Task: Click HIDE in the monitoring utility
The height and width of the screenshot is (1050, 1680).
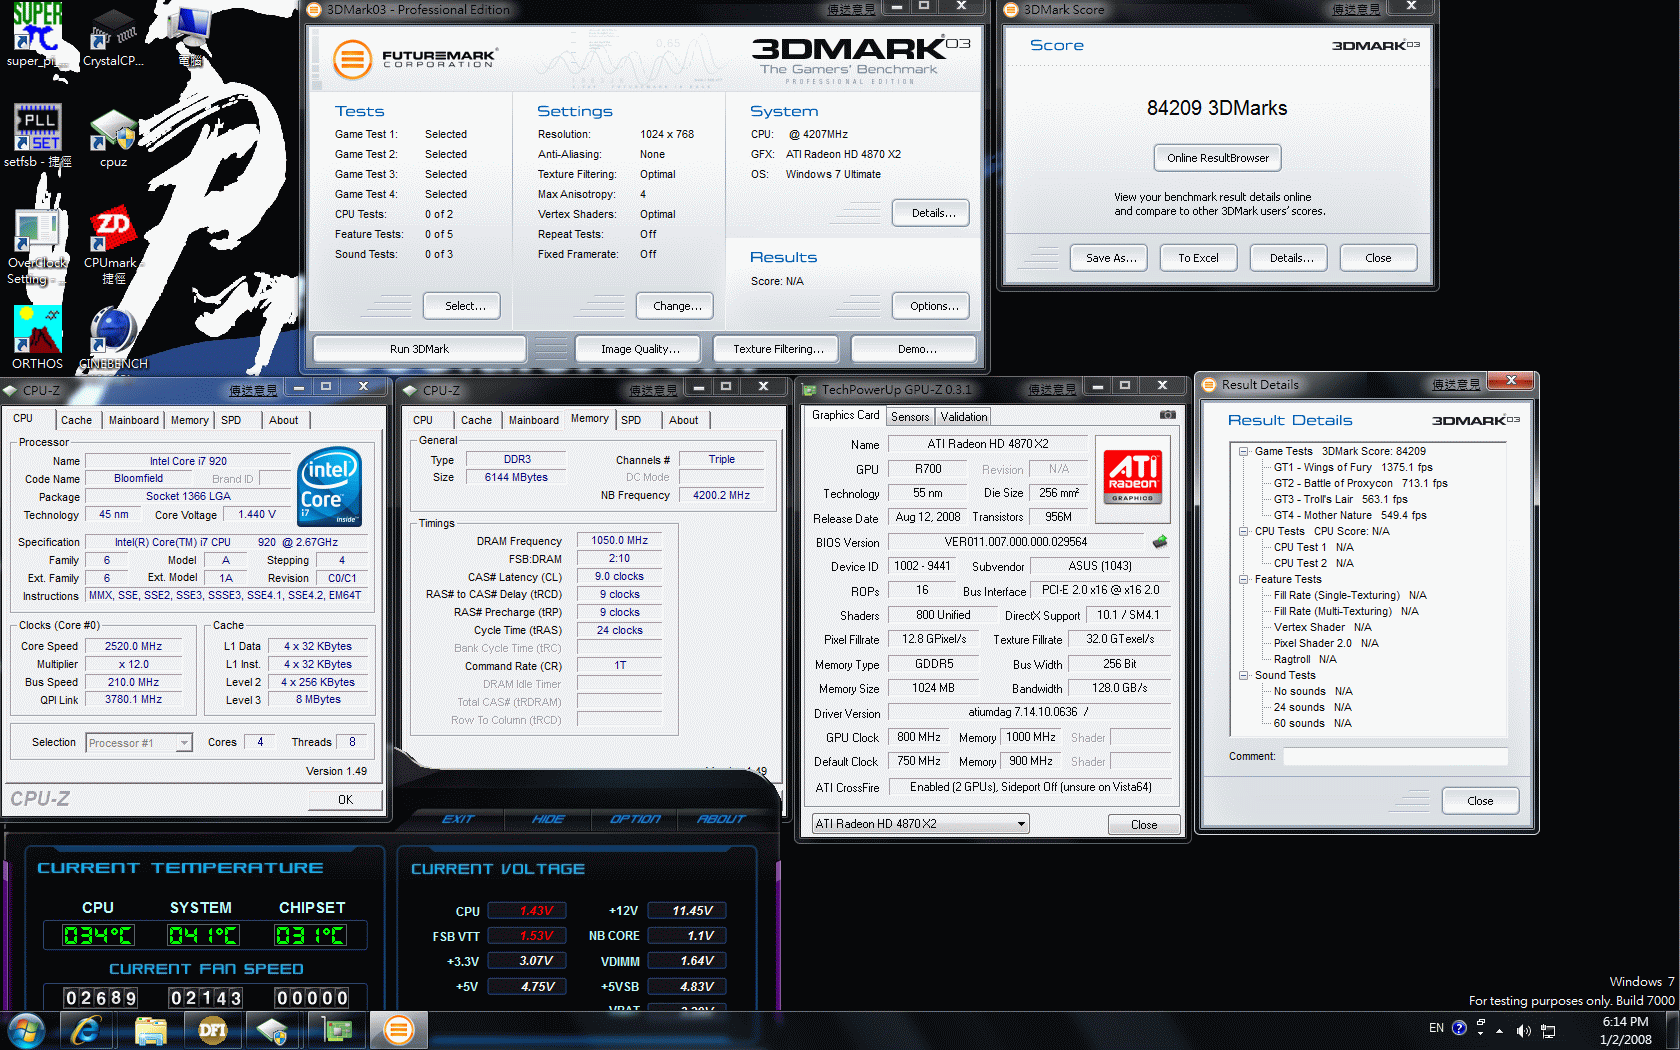Action: point(548,819)
